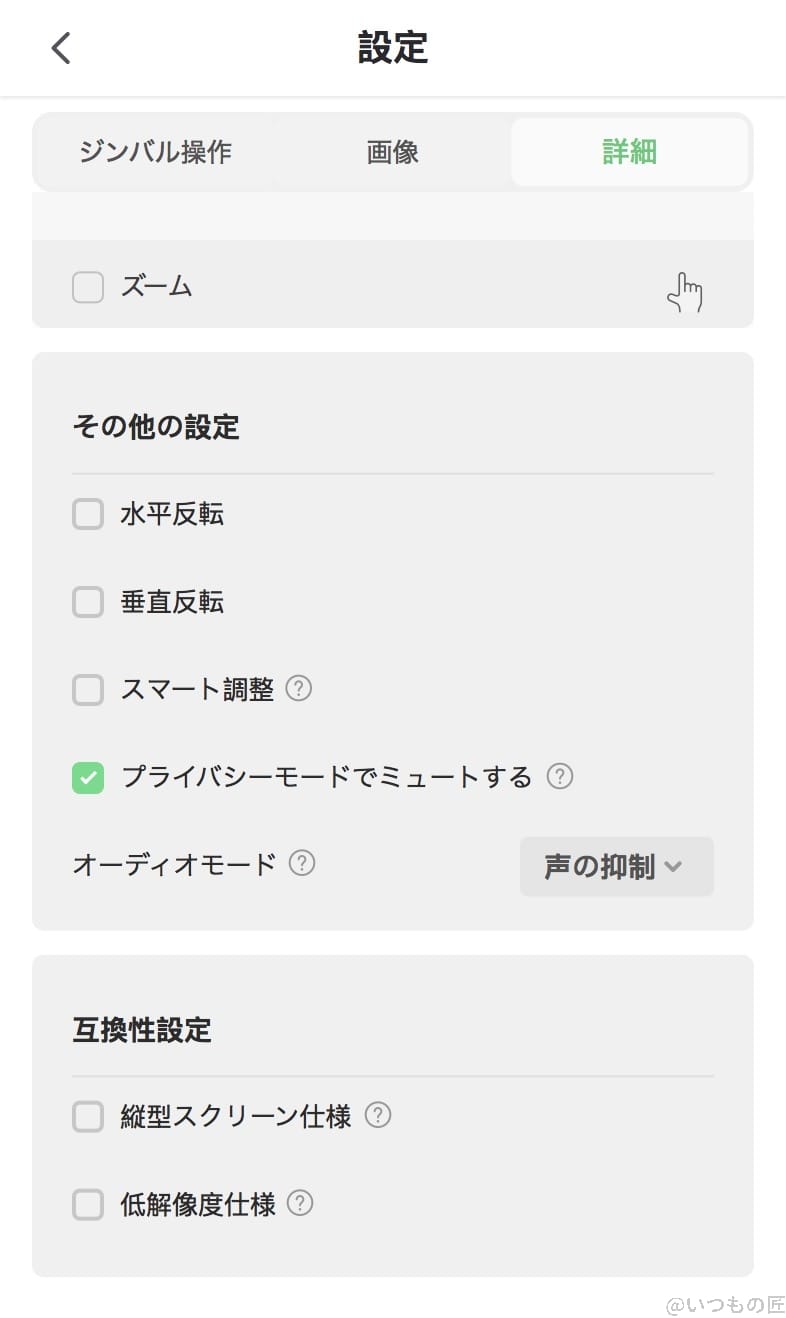Switch to the 画像 tab
Screen dimensions: 786x1318
point(392,152)
